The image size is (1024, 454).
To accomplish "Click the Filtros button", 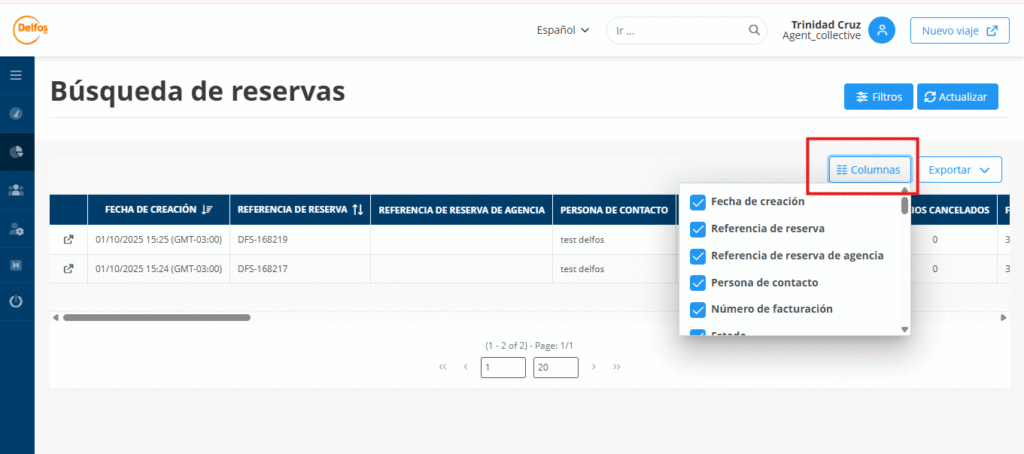I will pos(877,97).
